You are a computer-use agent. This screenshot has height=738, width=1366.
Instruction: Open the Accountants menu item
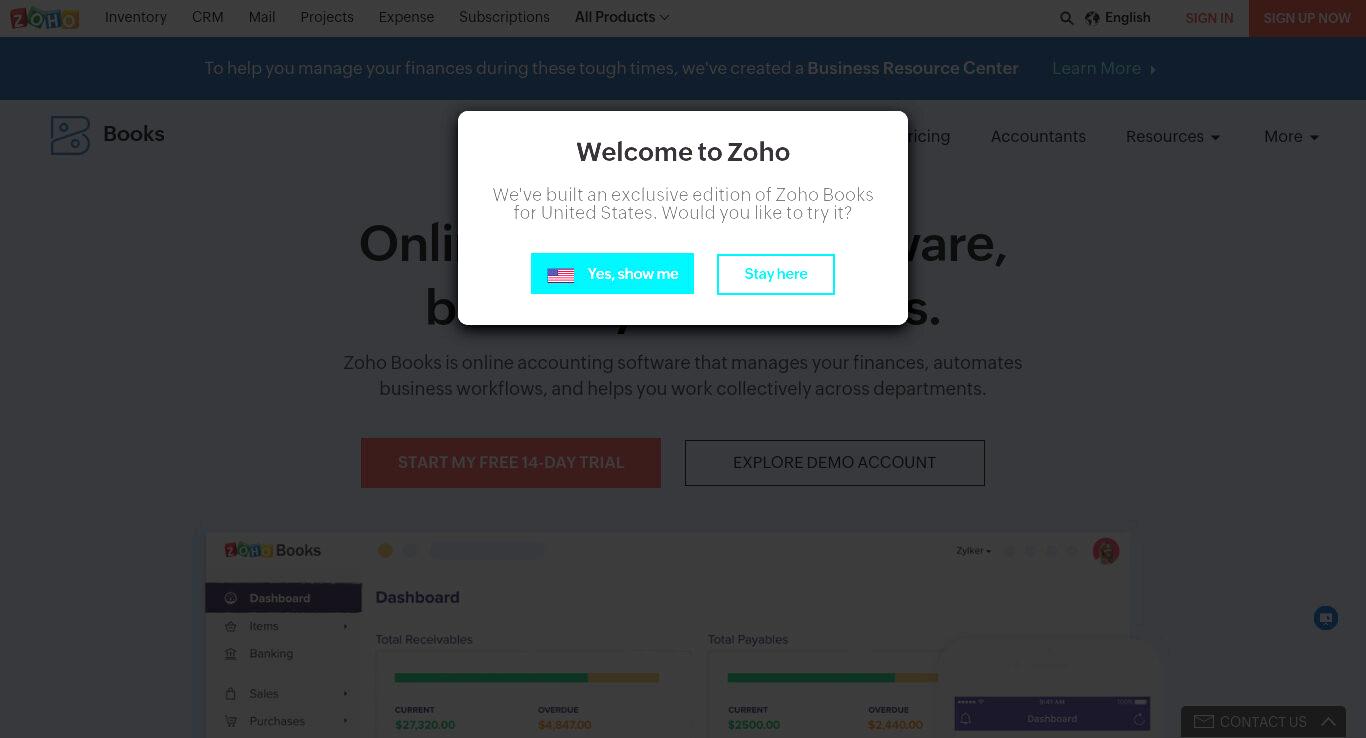[x=1038, y=137]
